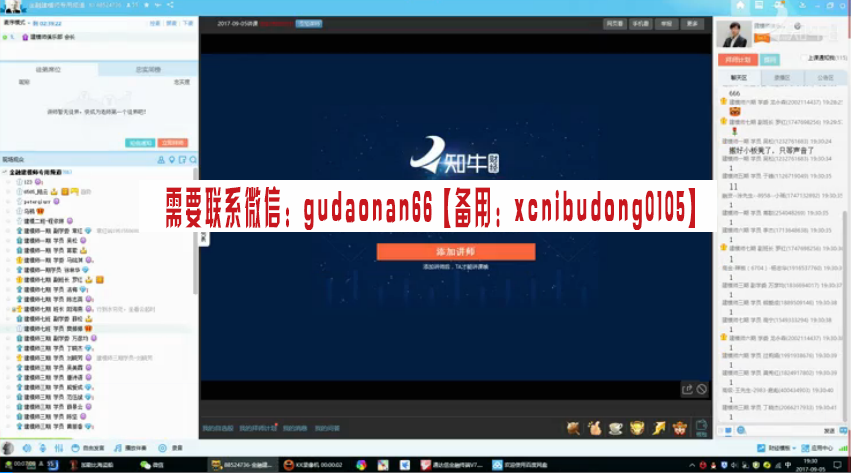Switch to the second left panel tab
The image size is (851, 473).
pyautogui.click(x=148, y=69)
